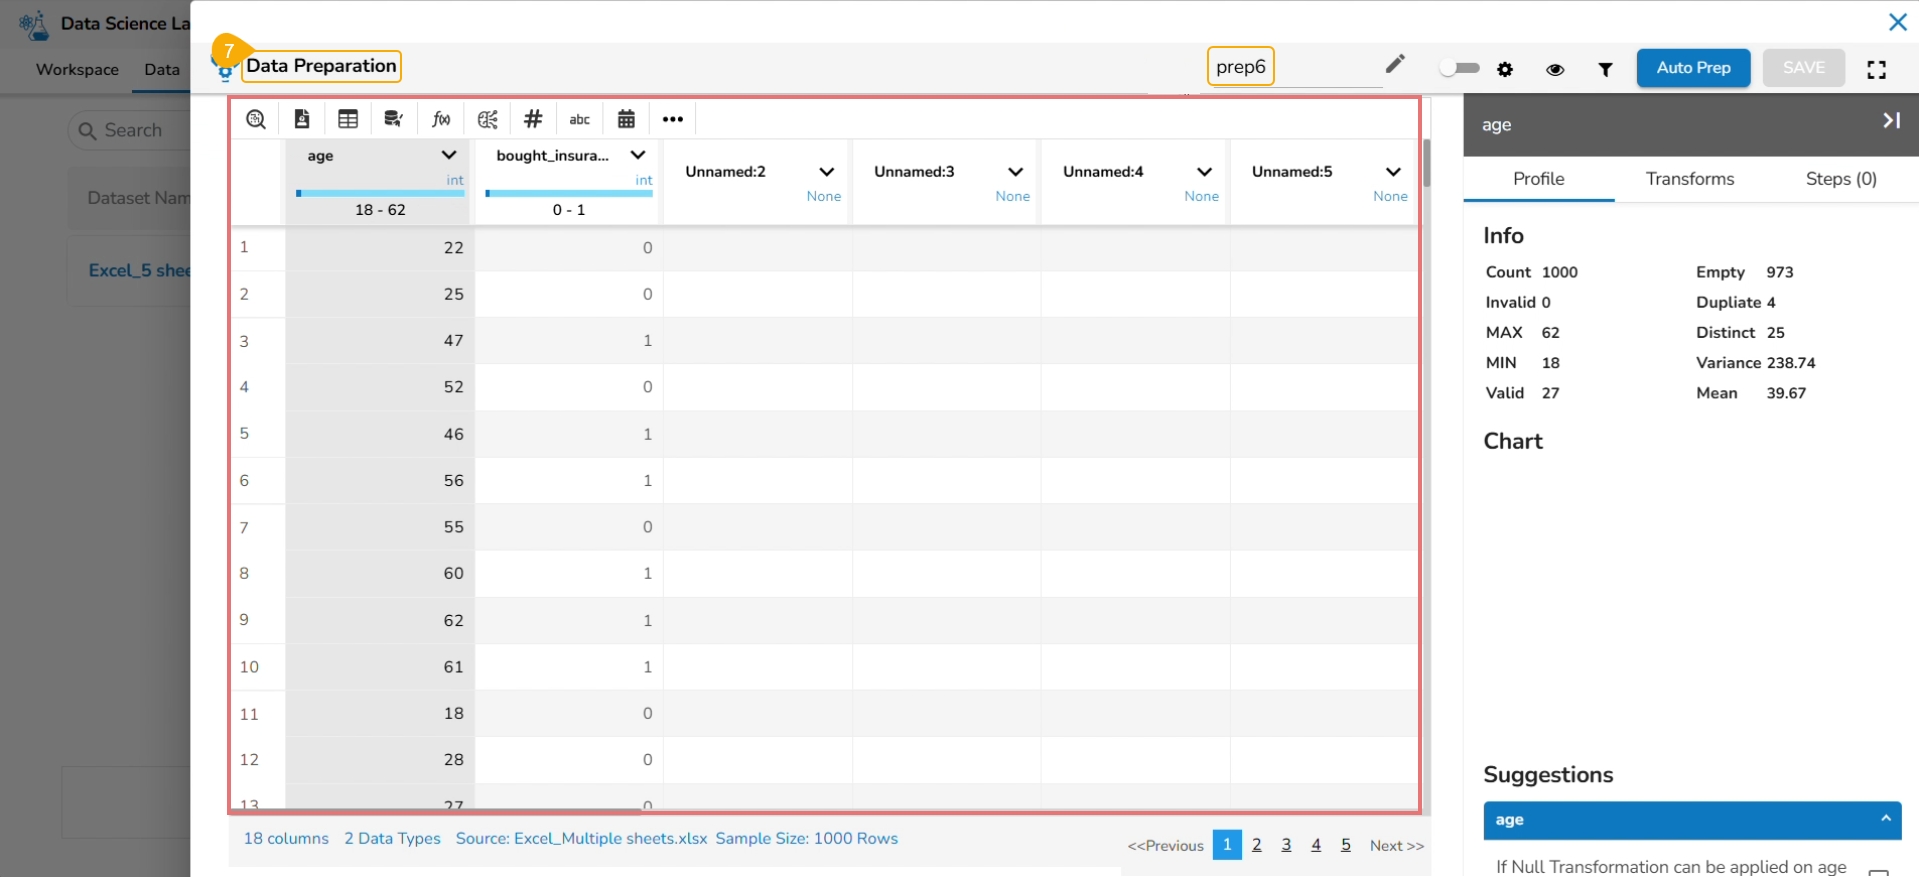Screen dimensions: 1919x877
Task: Click the data grid vertical scrollbar
Action: point(1426,165)
